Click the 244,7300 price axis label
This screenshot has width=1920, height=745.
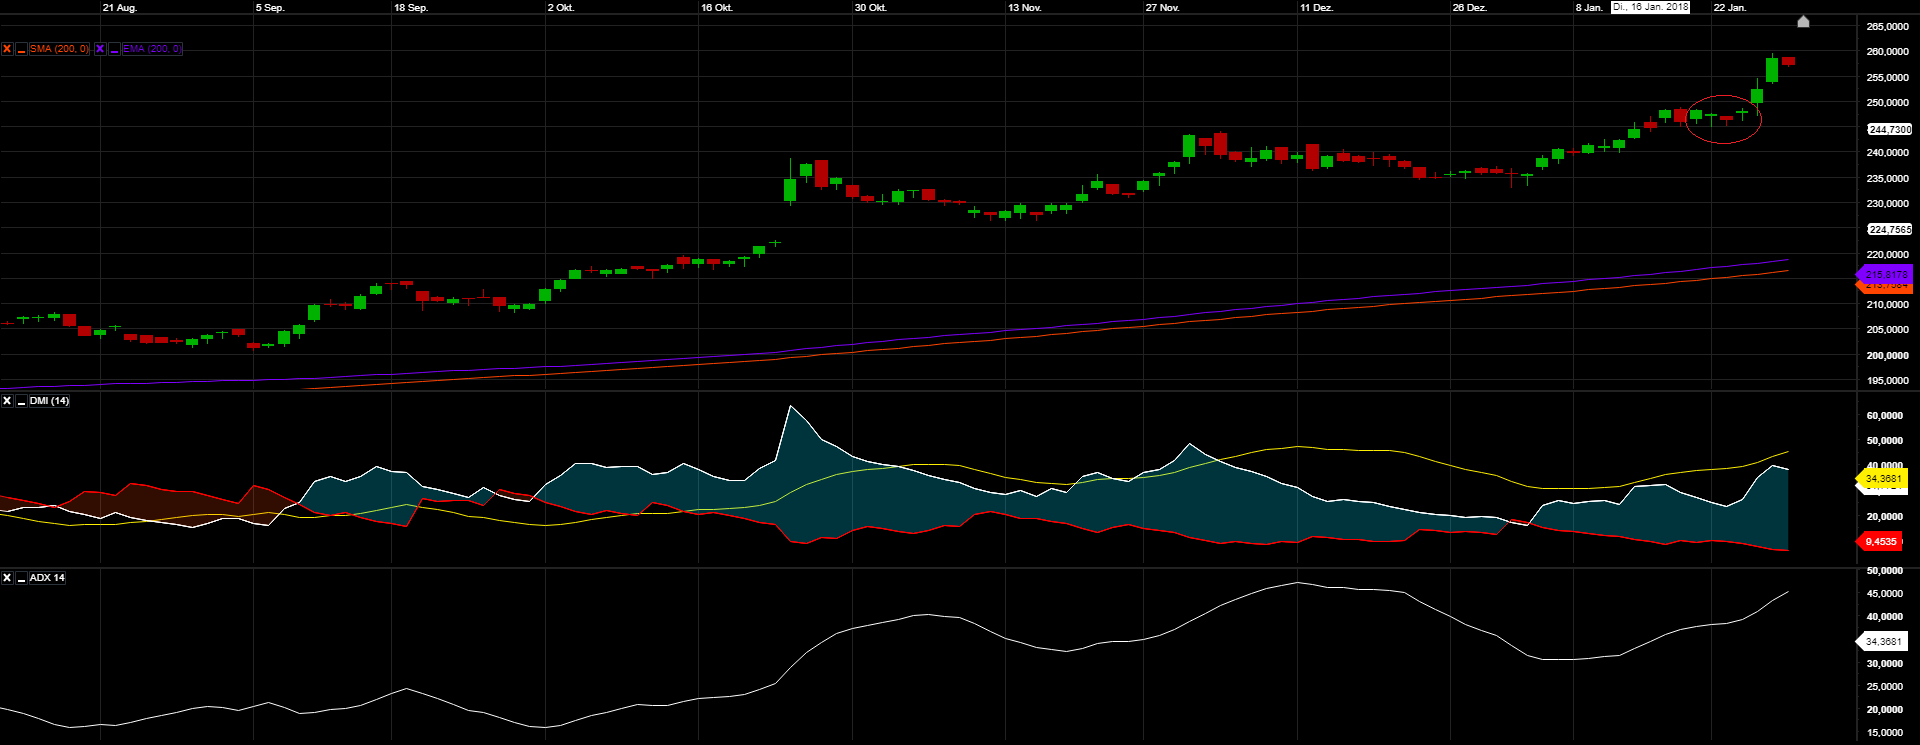tap(1889, 129)
